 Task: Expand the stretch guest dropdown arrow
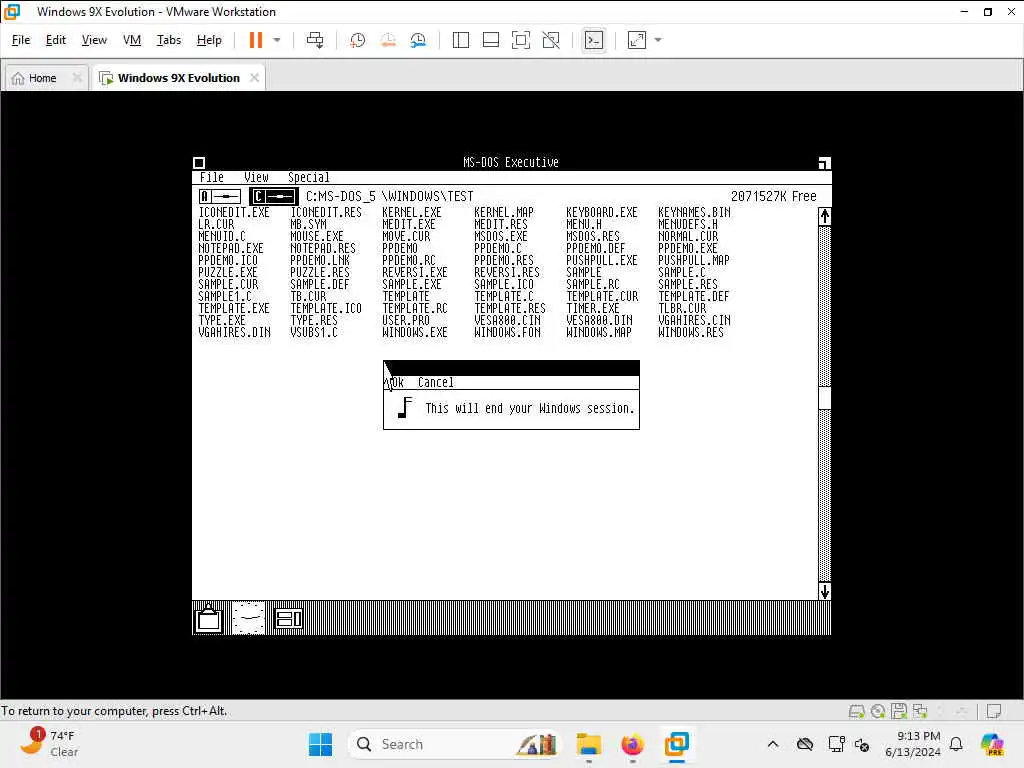pos(658,40)
